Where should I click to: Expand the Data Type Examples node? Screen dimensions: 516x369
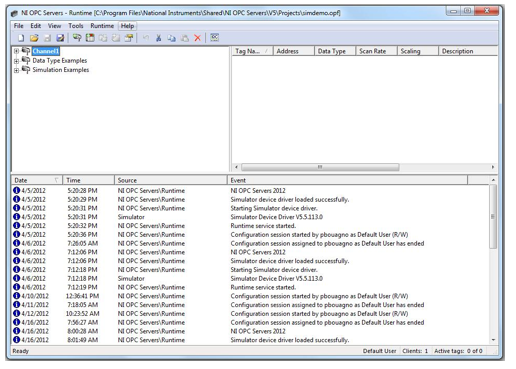[16, 61]
